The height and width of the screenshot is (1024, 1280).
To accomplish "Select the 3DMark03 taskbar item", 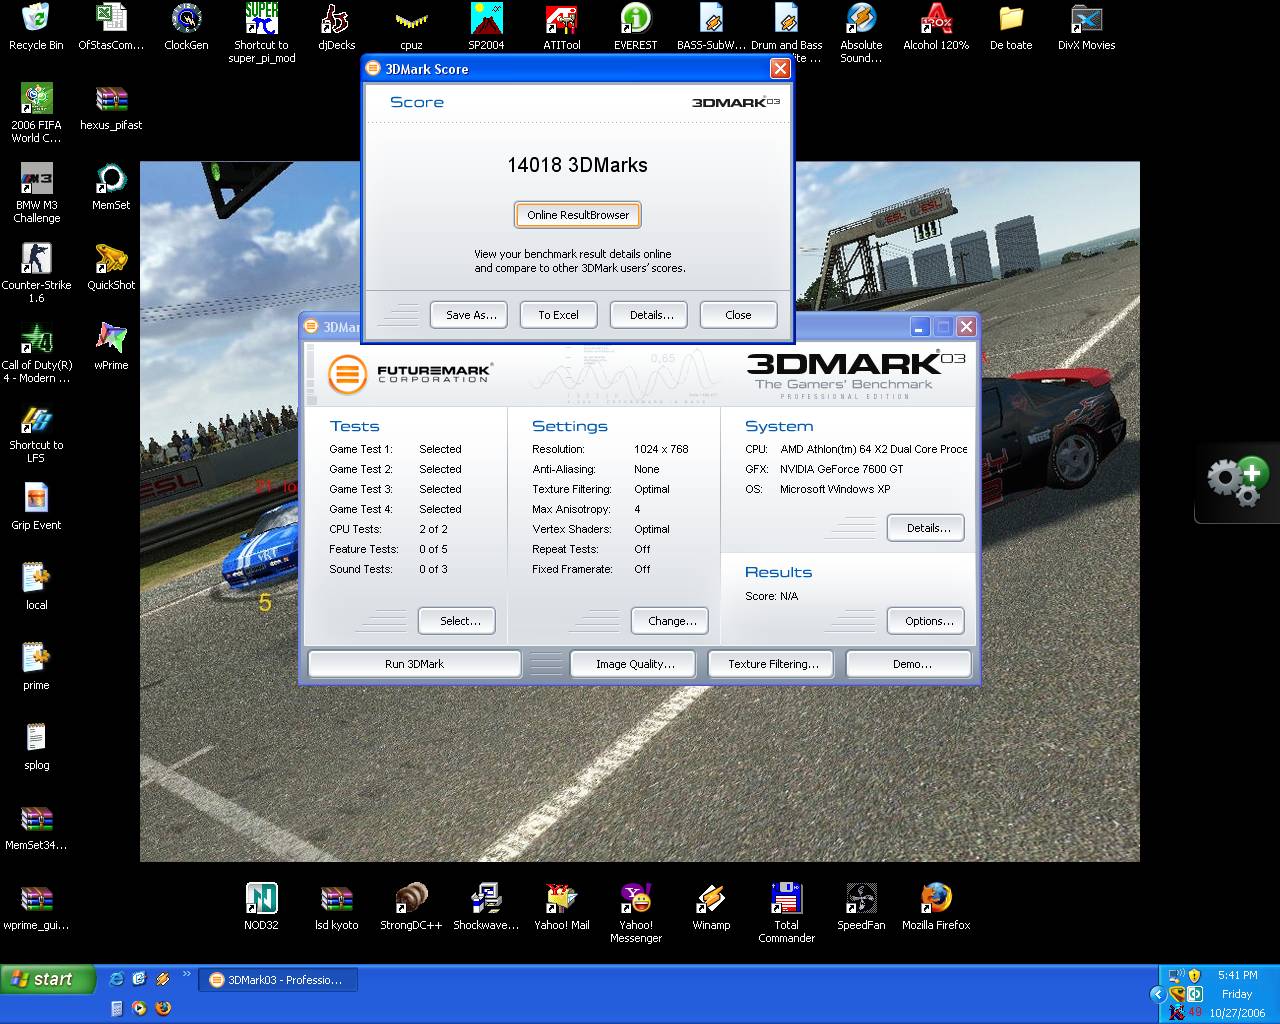I will (x=278, y=980).
